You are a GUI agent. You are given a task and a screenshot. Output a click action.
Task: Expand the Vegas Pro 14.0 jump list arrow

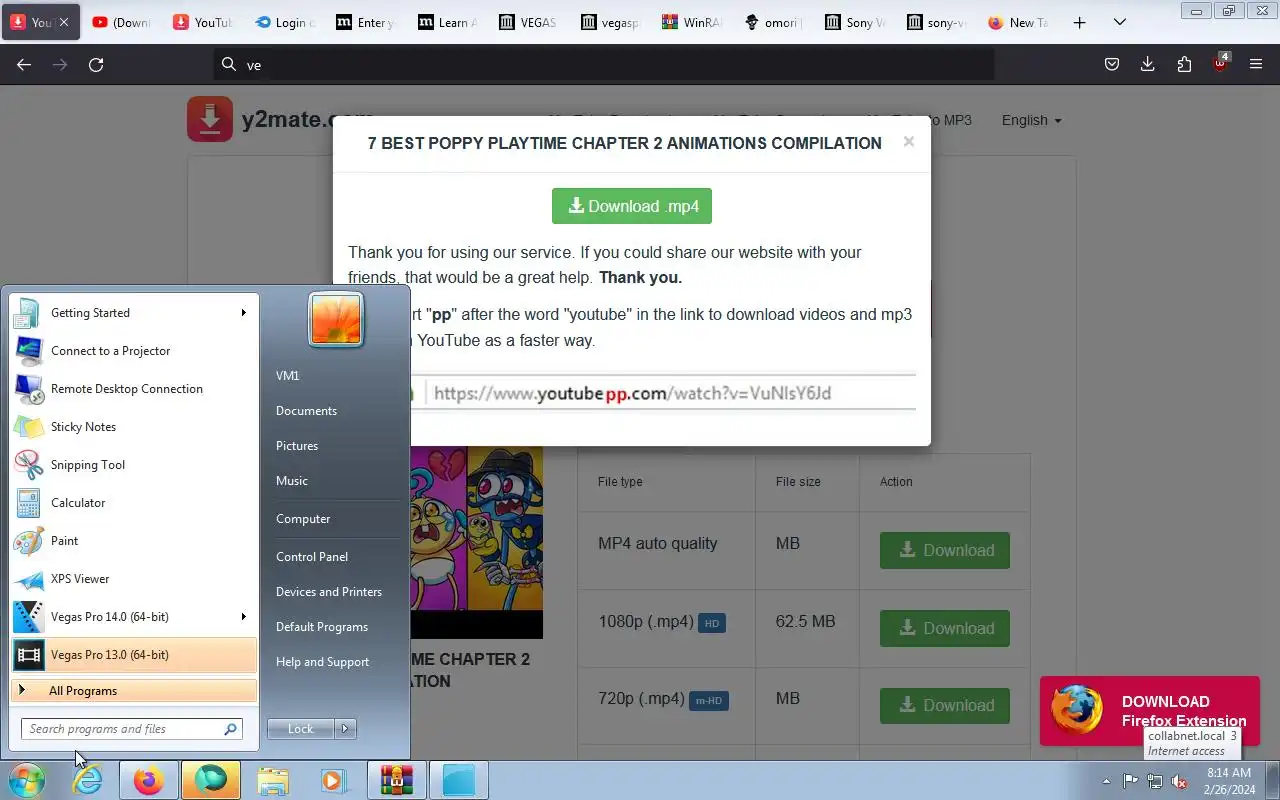[x=243, y=617]
